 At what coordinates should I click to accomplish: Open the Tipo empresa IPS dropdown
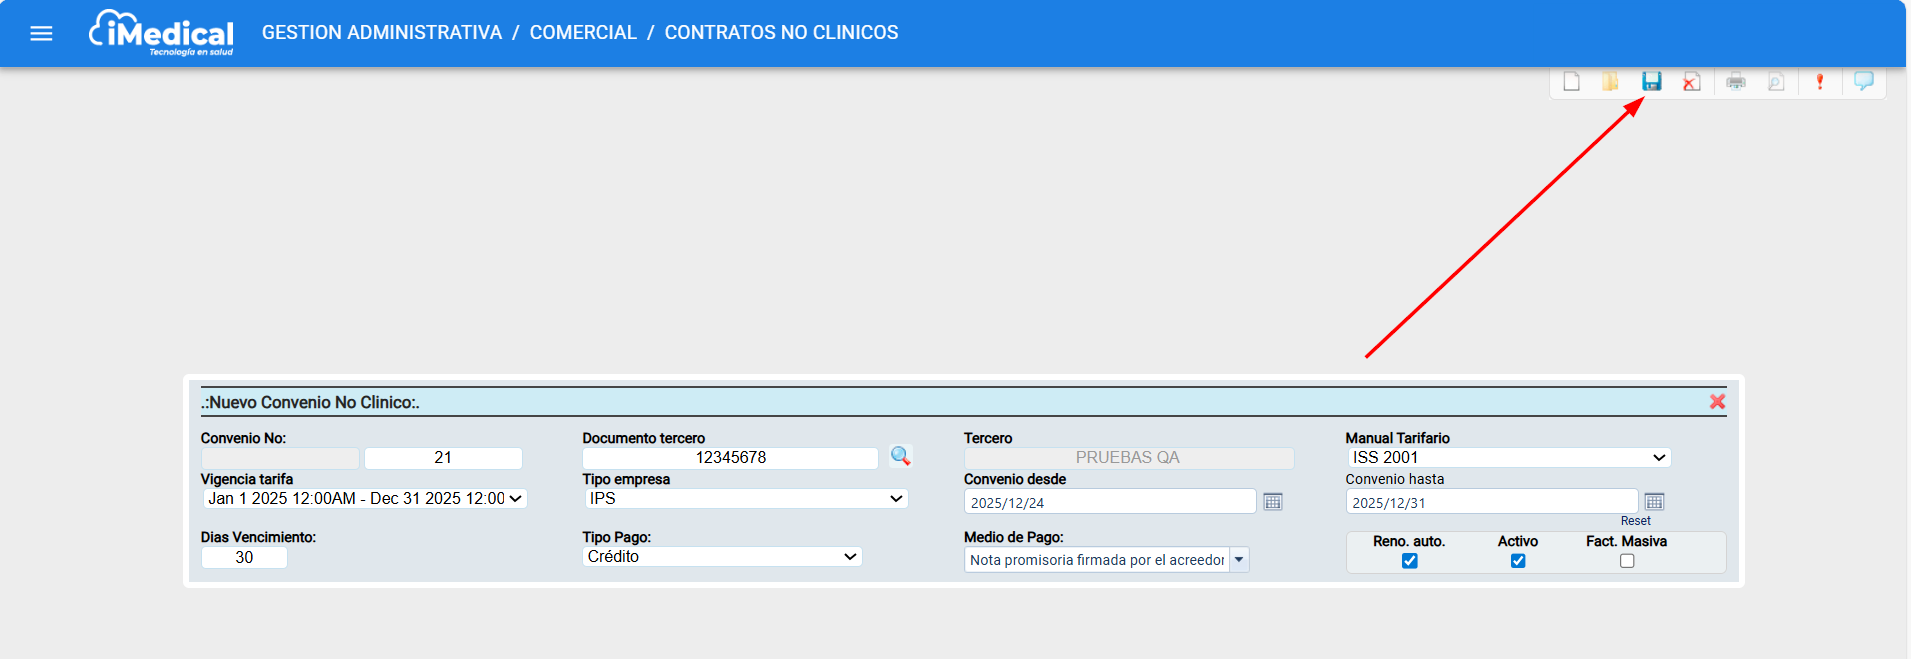[x=746, y=498]
